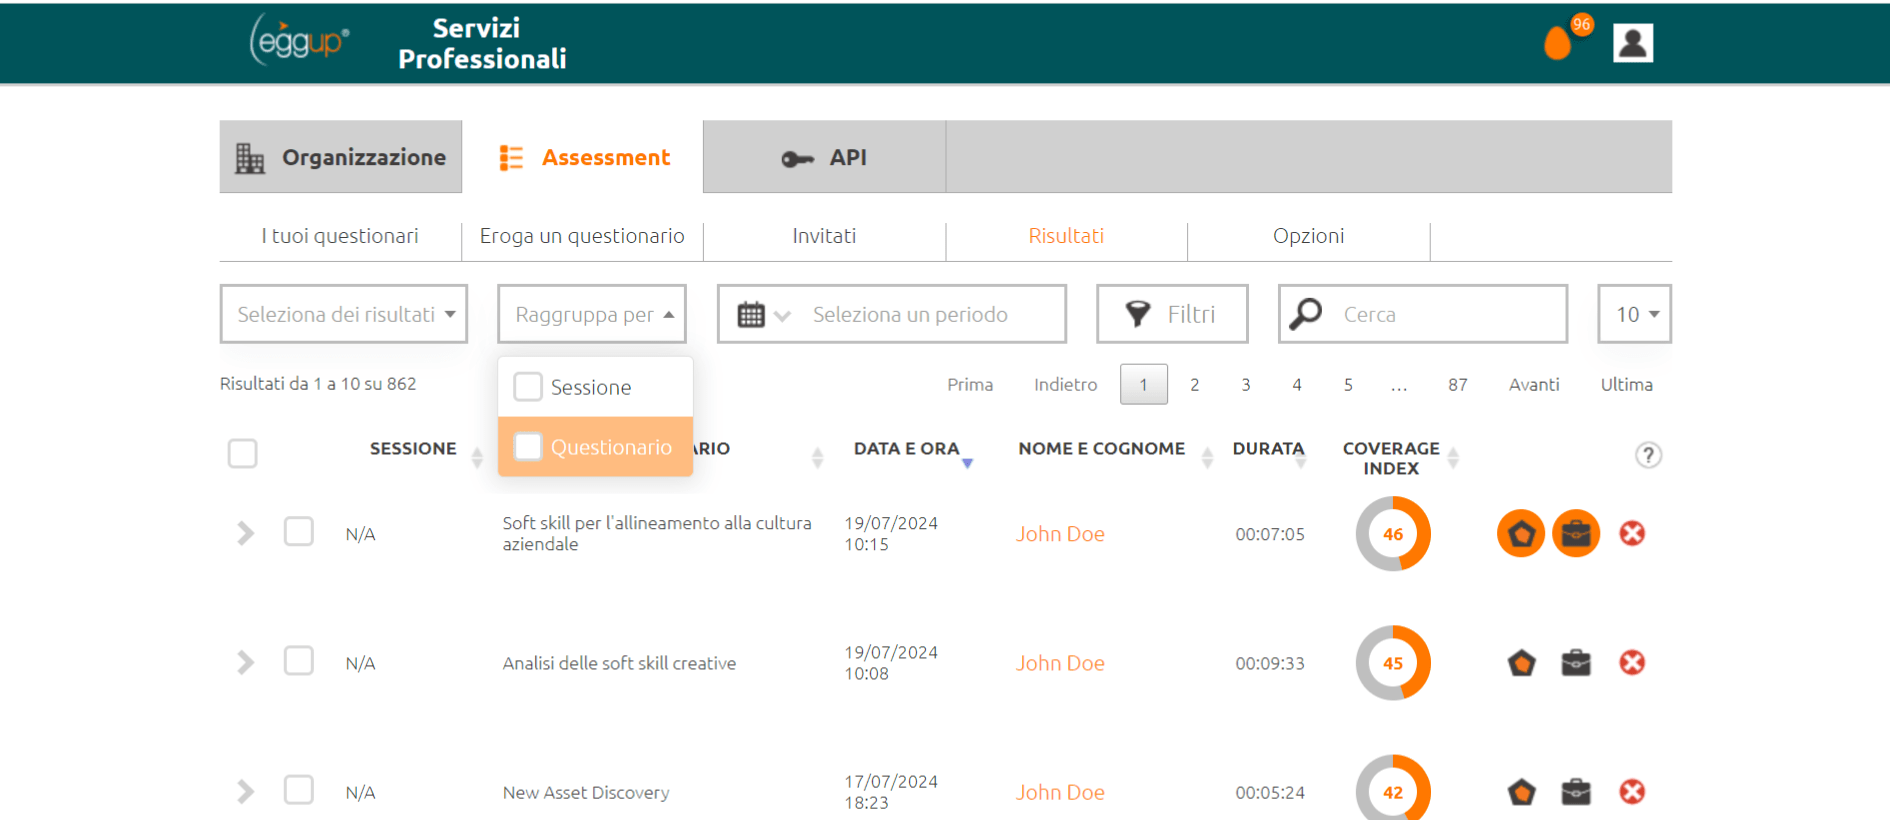The width and height of the screenshot is (1890, 820).
Task: Switch to the Organizzazione tab
Action: 341,157
